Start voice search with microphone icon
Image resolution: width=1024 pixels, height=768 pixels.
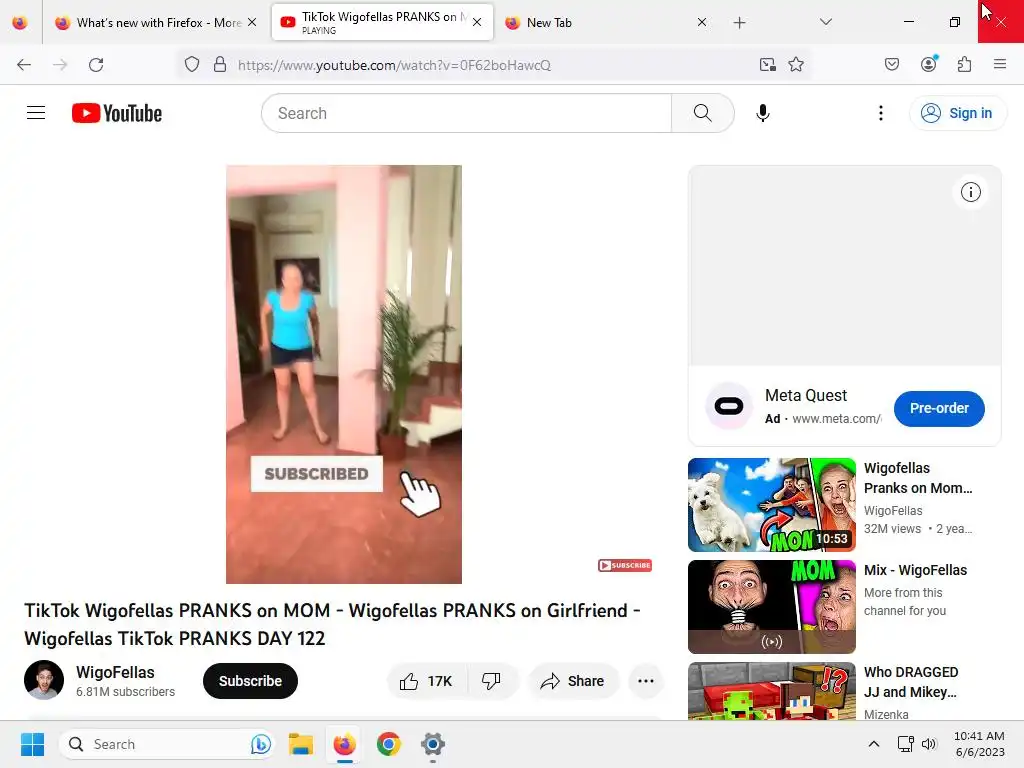tap(762, 113)
